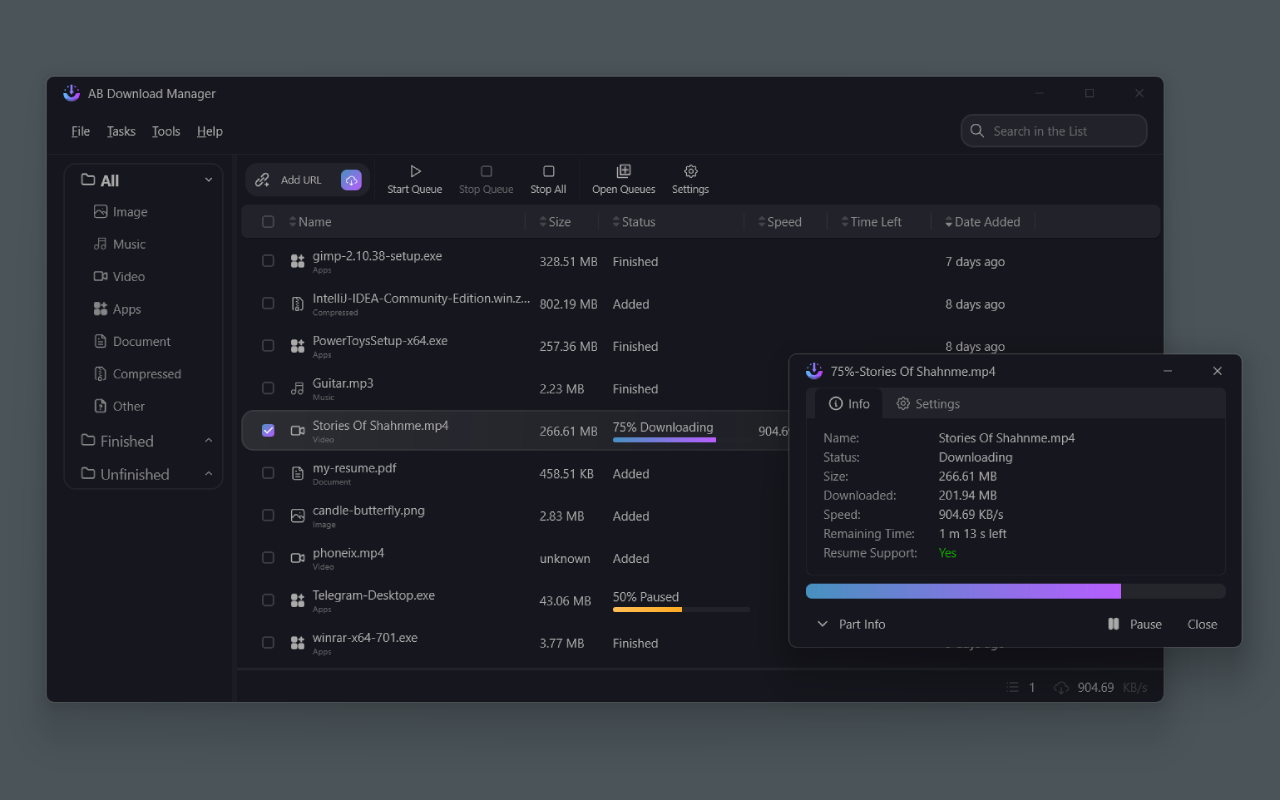Open Queues from the toolbar
Image resolution: width=1280 pixels, height=800 pixels.
623,178
